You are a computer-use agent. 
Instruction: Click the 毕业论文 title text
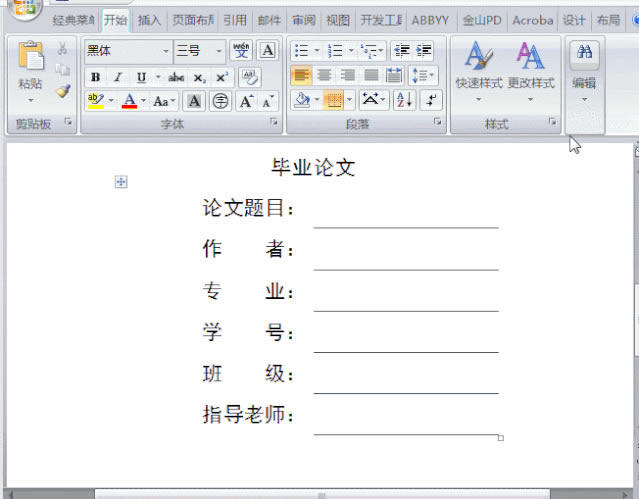point(313,167)
